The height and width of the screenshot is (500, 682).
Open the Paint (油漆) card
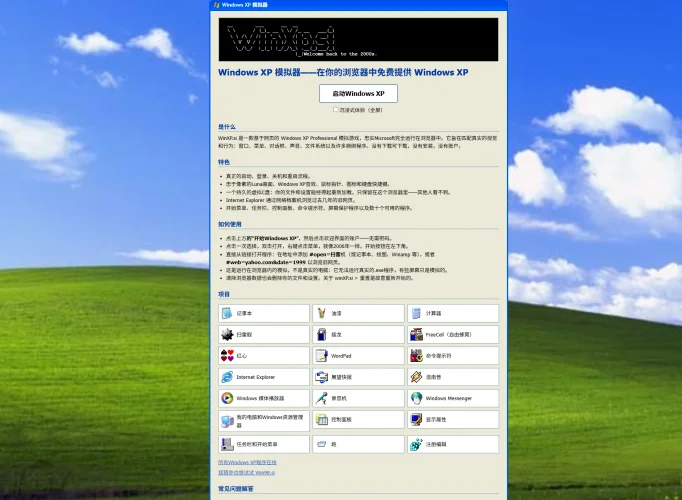coord(358,313)
